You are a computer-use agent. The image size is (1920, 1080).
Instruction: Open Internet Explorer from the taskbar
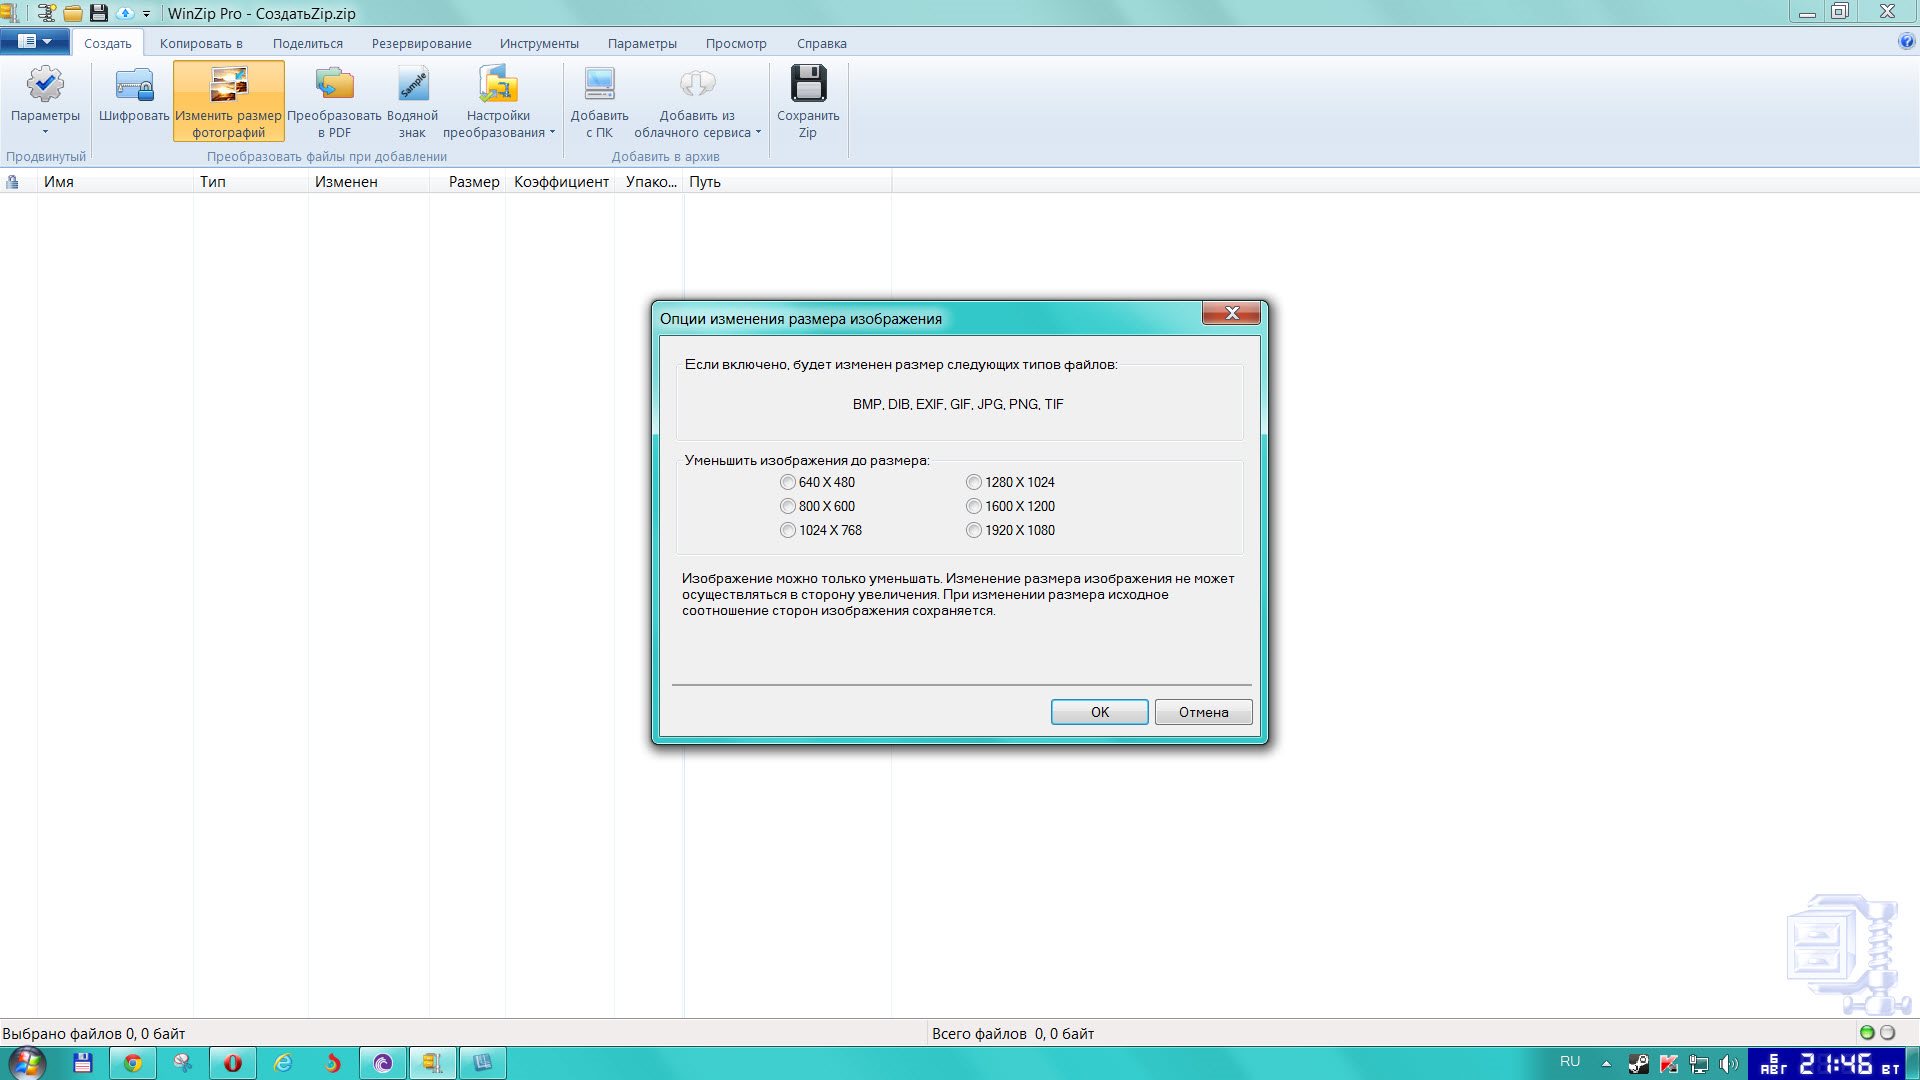click(283, 1063)
